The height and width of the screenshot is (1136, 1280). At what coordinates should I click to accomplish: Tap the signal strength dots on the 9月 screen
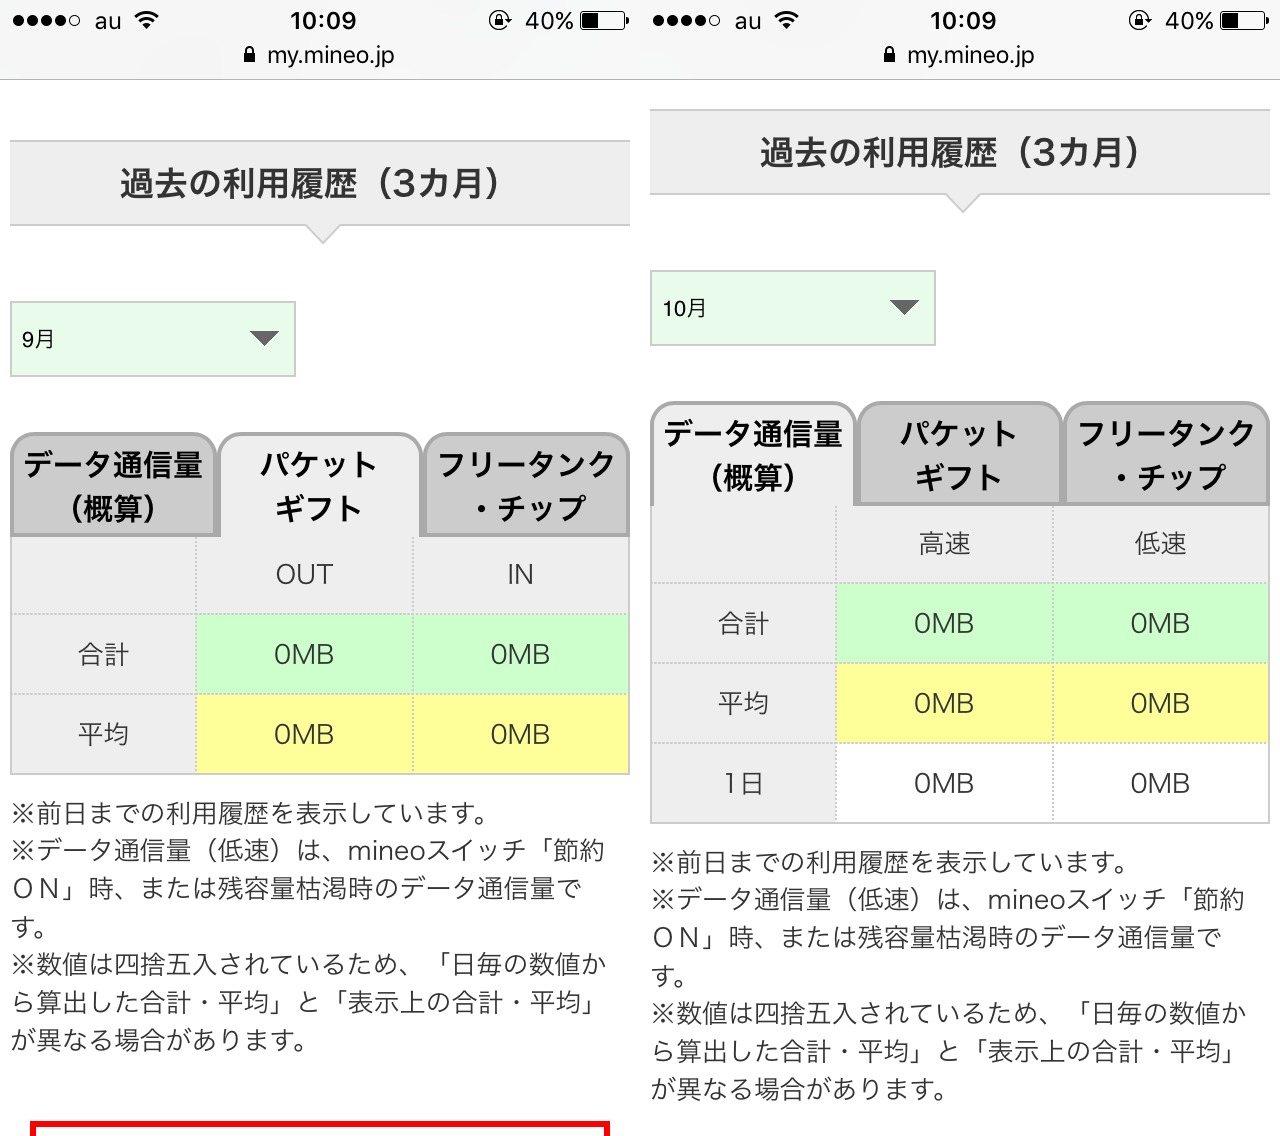tap(46, 20)
